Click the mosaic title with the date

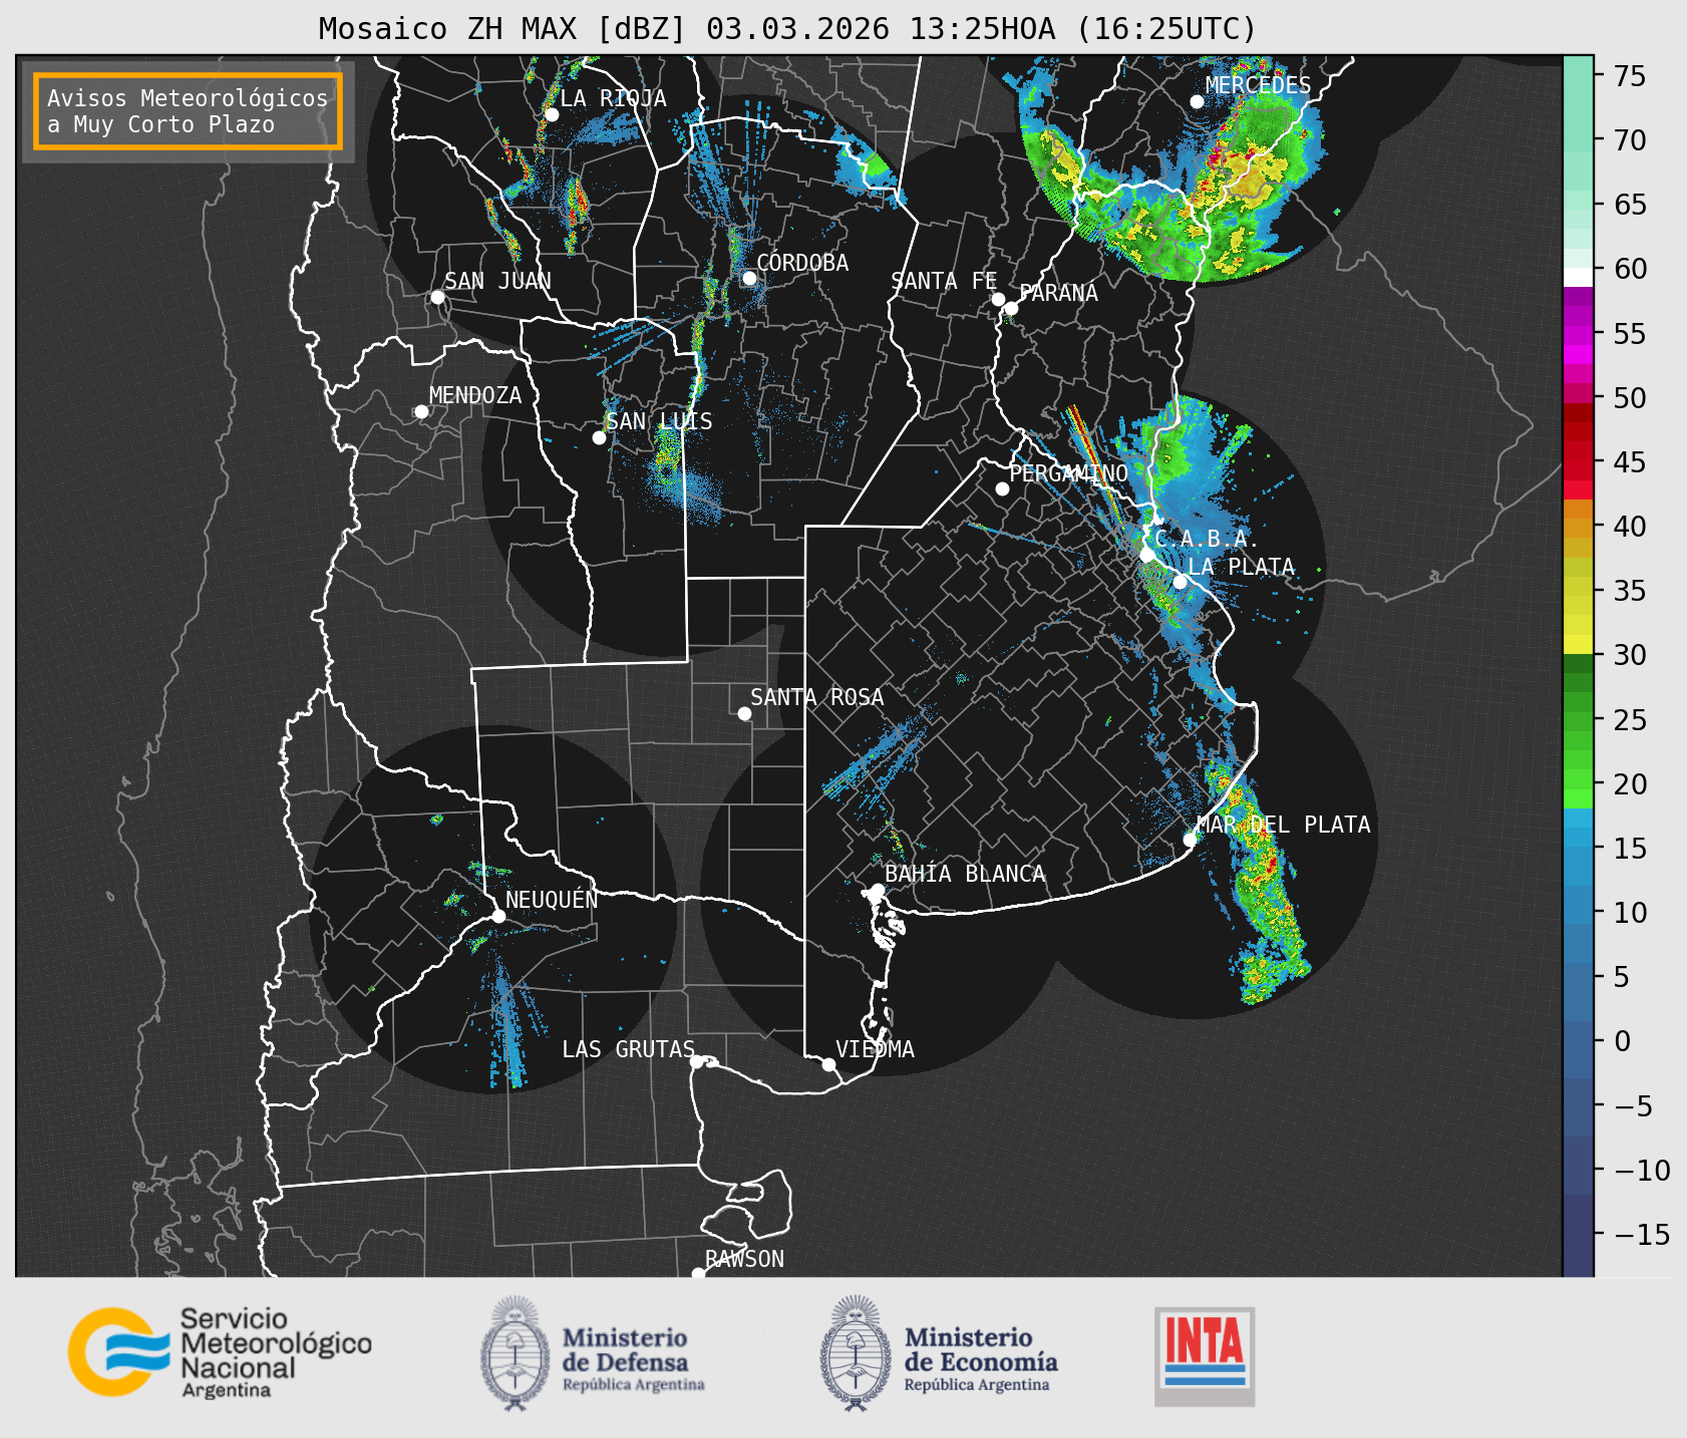tap(787, 29)
